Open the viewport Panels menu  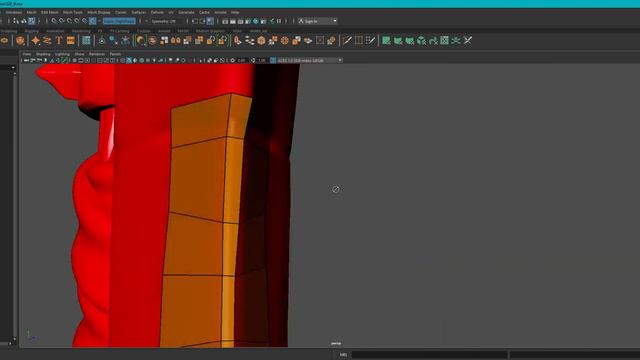click(115, 54)
